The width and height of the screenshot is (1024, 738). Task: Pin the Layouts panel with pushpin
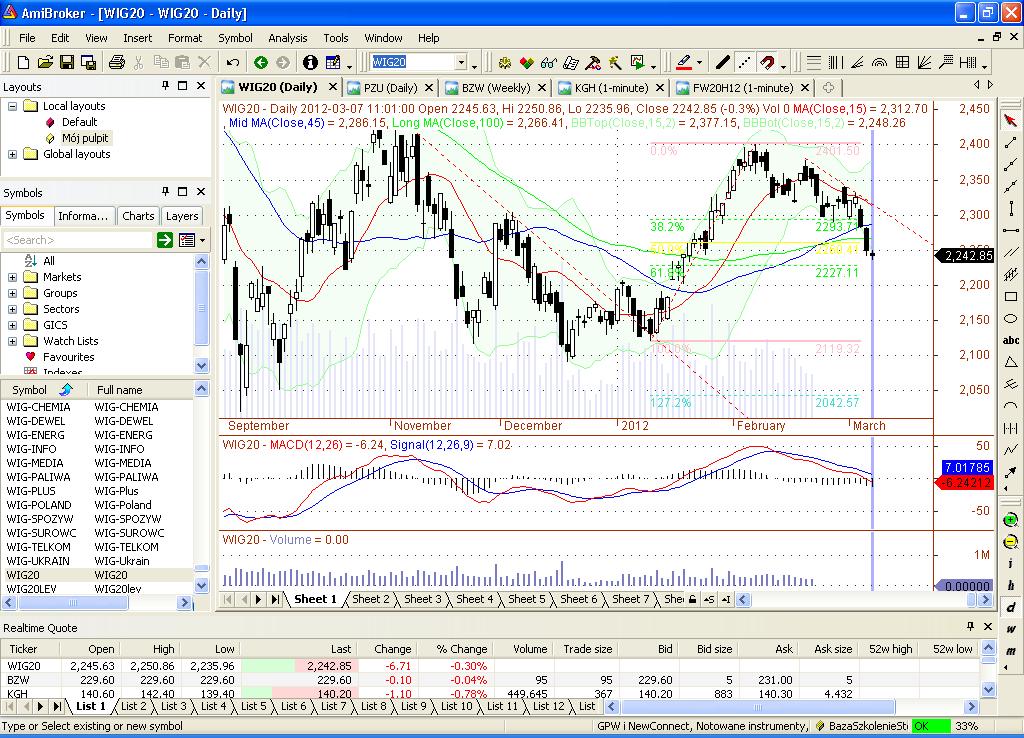tap(165, 86)
